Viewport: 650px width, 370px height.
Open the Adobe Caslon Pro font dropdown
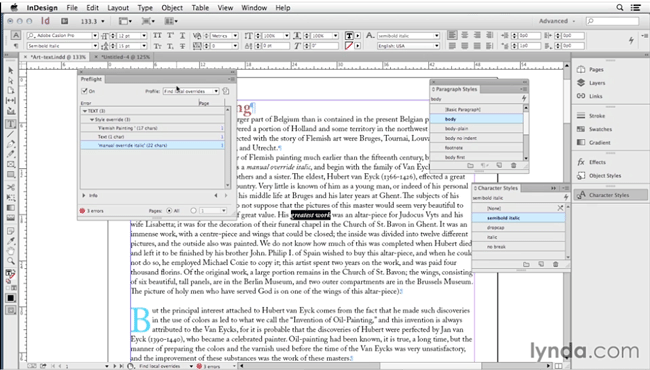(95, 36)
